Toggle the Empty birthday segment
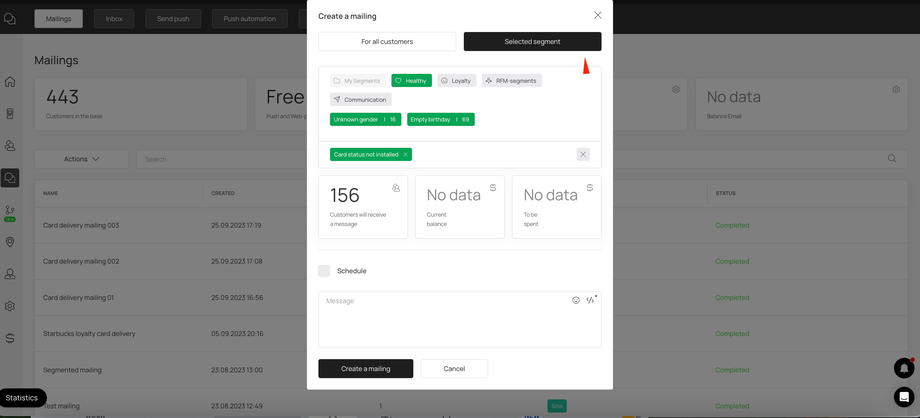 (x=441, y=119)
